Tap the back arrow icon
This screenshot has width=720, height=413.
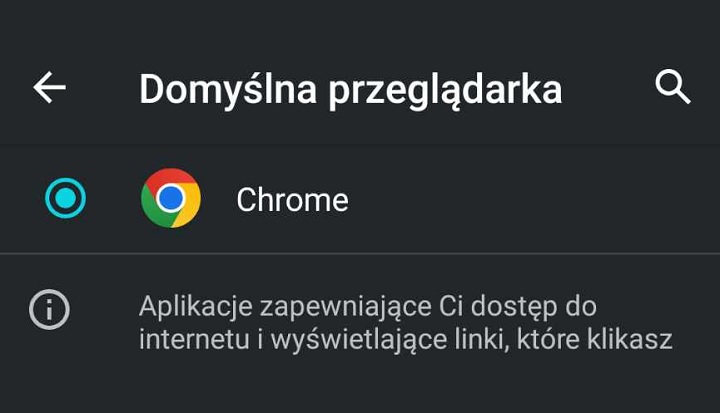[49, 88]
